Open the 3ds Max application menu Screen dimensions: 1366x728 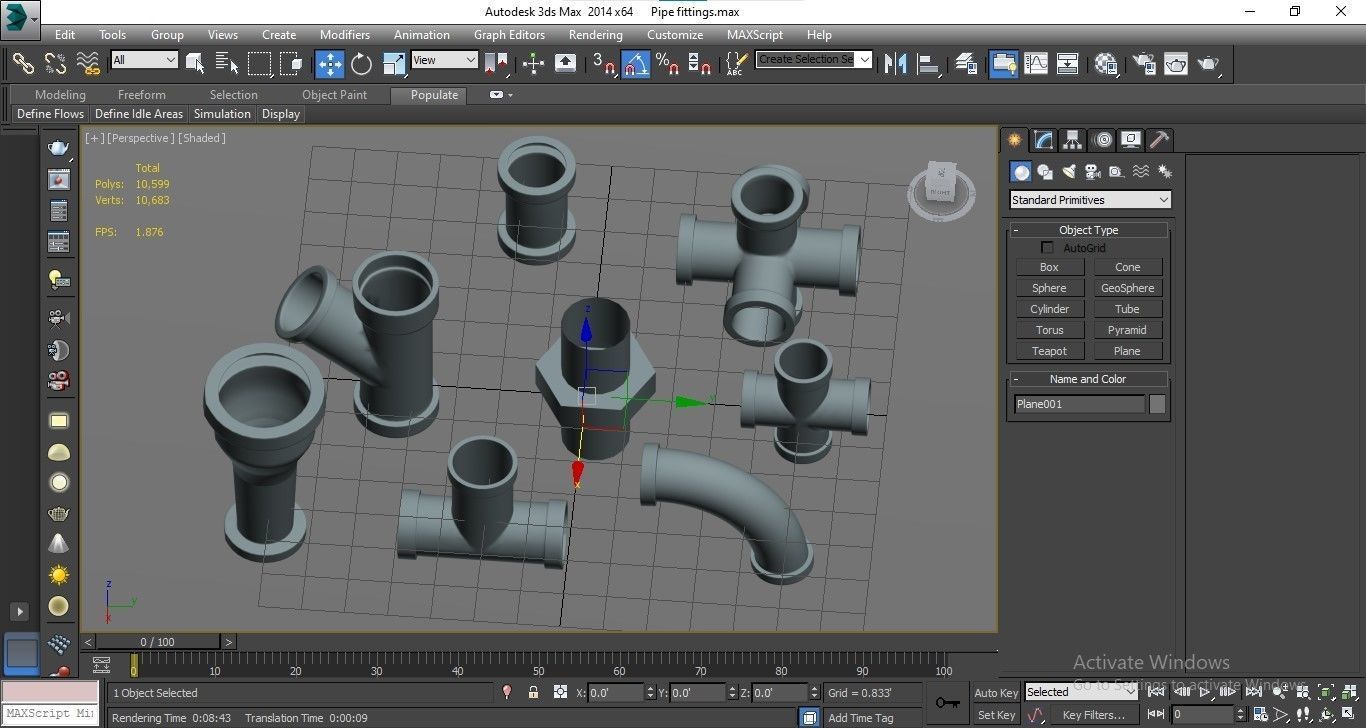[20, 17]
